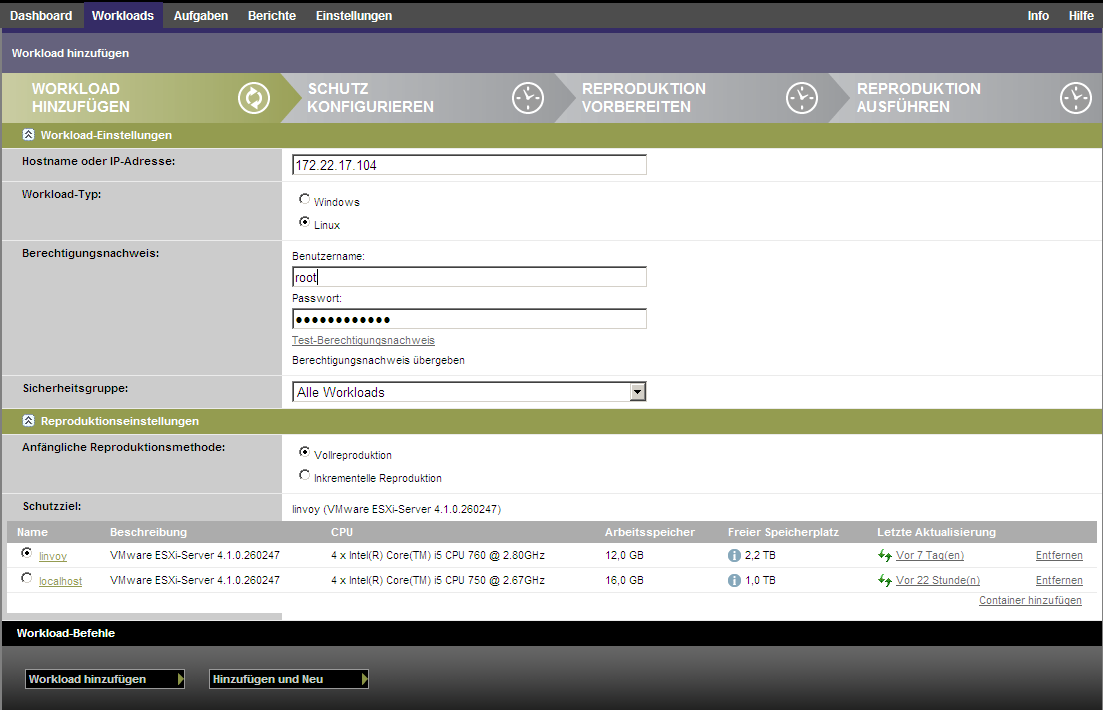
Task: Switch to the Dashboard tab
Action: (x=41, y=15)
